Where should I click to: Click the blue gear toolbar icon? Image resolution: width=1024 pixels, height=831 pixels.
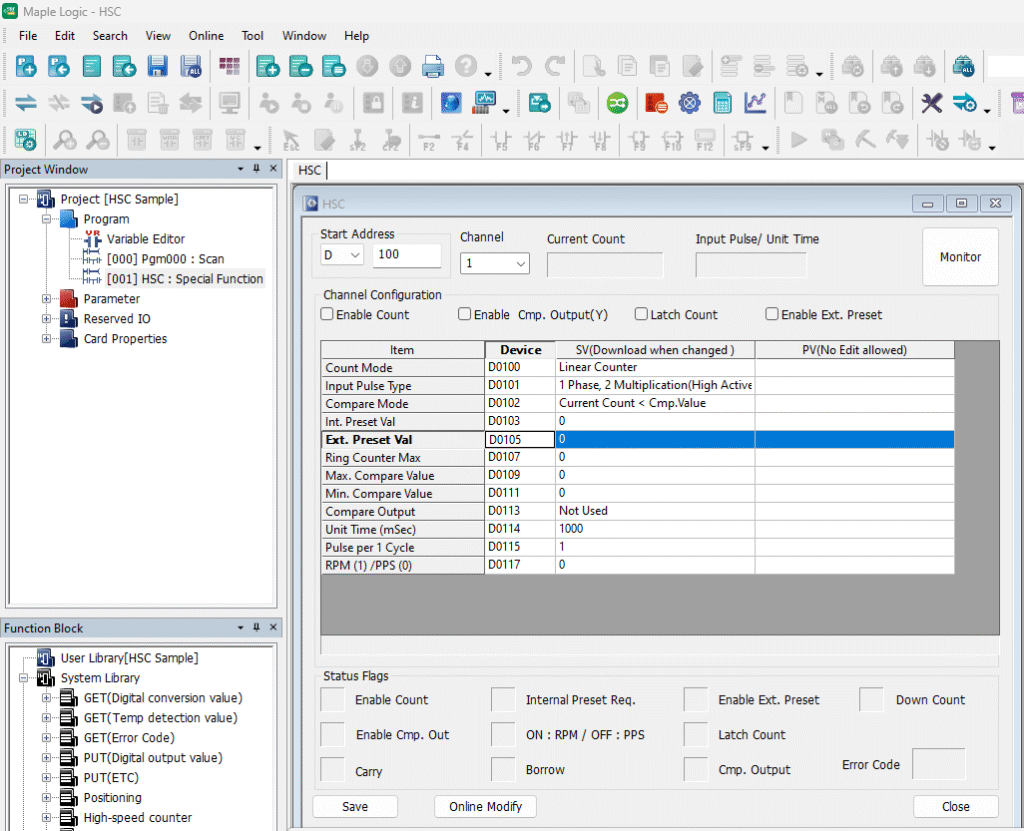[x=689, y=103]
